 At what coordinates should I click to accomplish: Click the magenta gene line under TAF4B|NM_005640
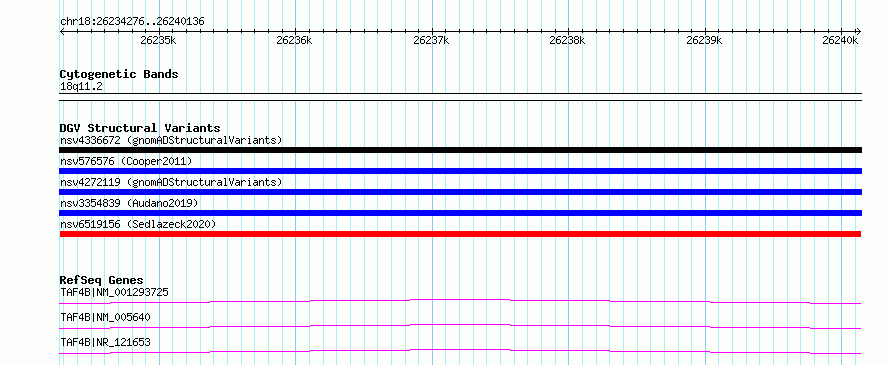[460, 326]
